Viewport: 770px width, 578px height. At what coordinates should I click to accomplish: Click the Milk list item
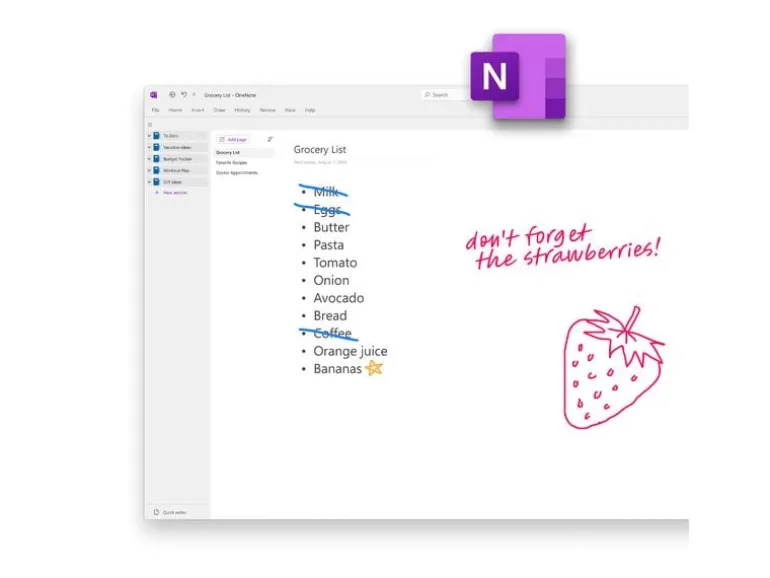point(326,192)
